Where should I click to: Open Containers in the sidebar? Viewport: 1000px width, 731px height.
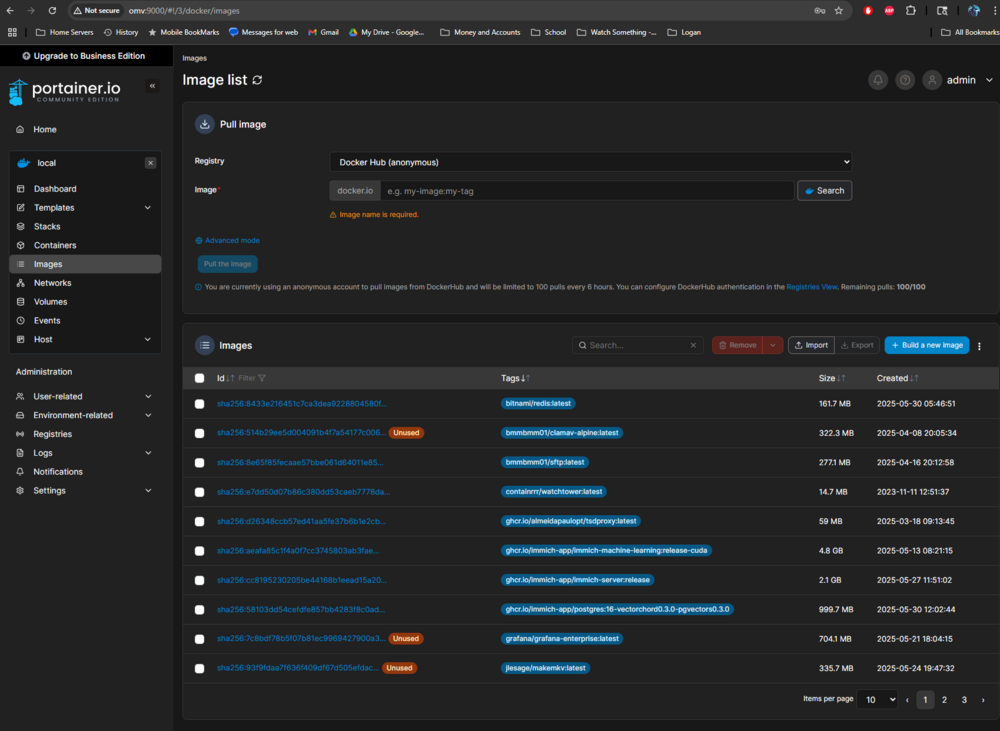point(55,246)
